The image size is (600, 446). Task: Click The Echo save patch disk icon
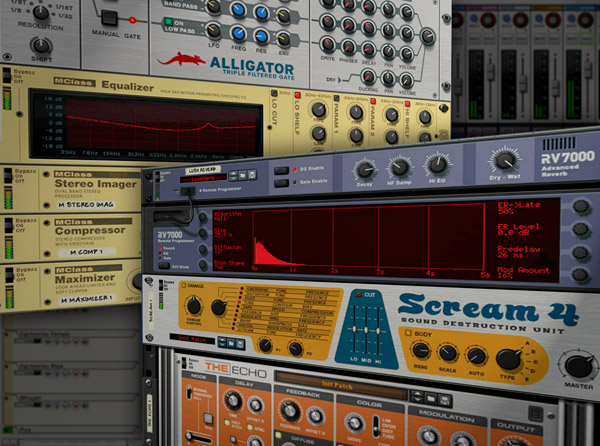click(x=445, y=400)
